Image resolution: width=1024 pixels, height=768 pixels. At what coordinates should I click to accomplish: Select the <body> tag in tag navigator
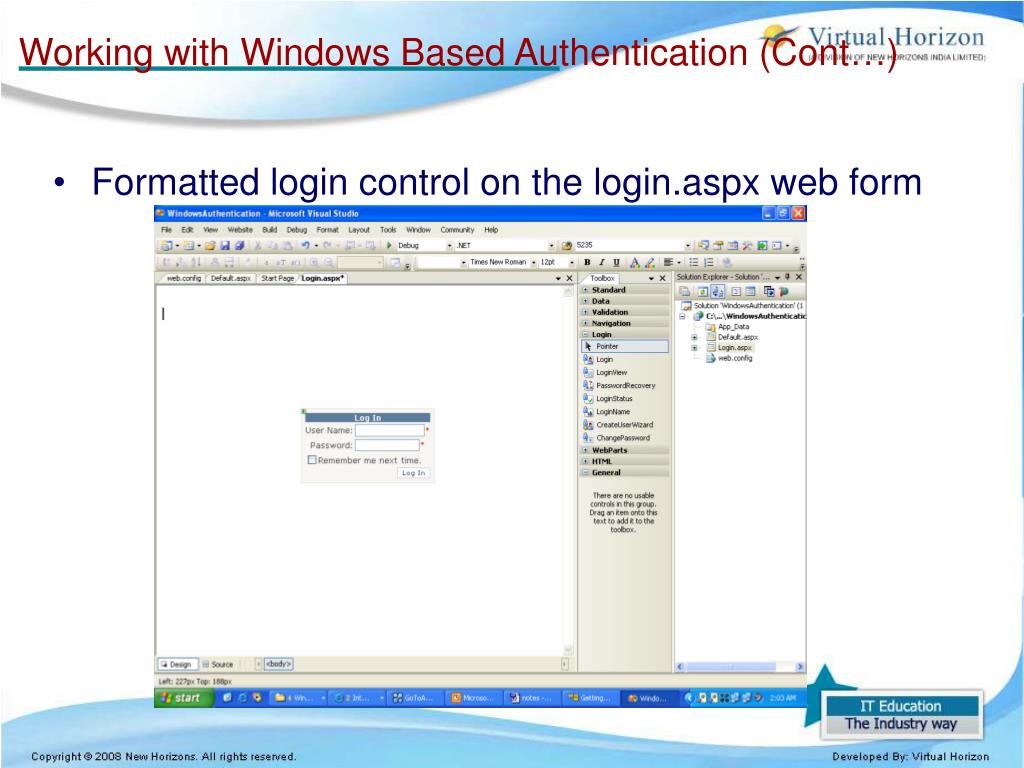point(278,664)
